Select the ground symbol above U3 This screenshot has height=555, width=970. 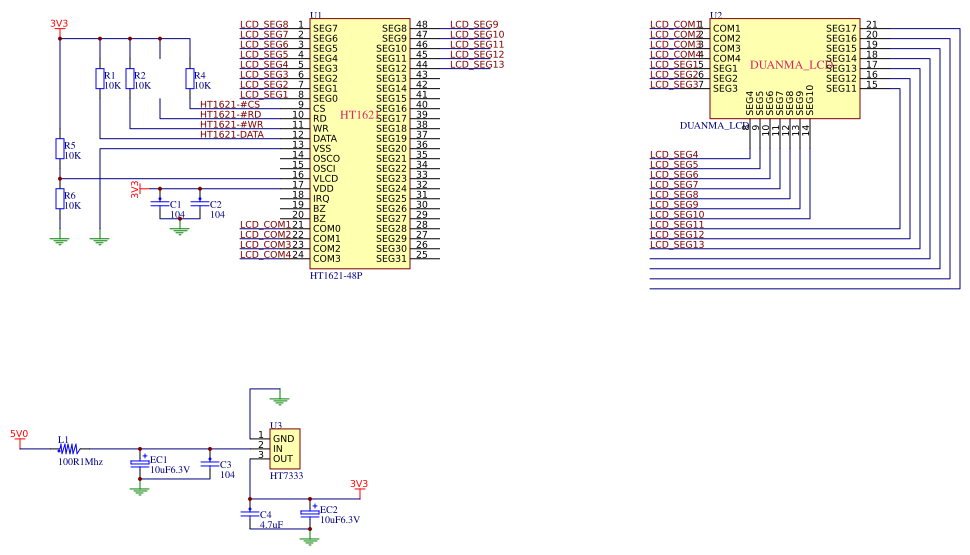pos(280,400)
